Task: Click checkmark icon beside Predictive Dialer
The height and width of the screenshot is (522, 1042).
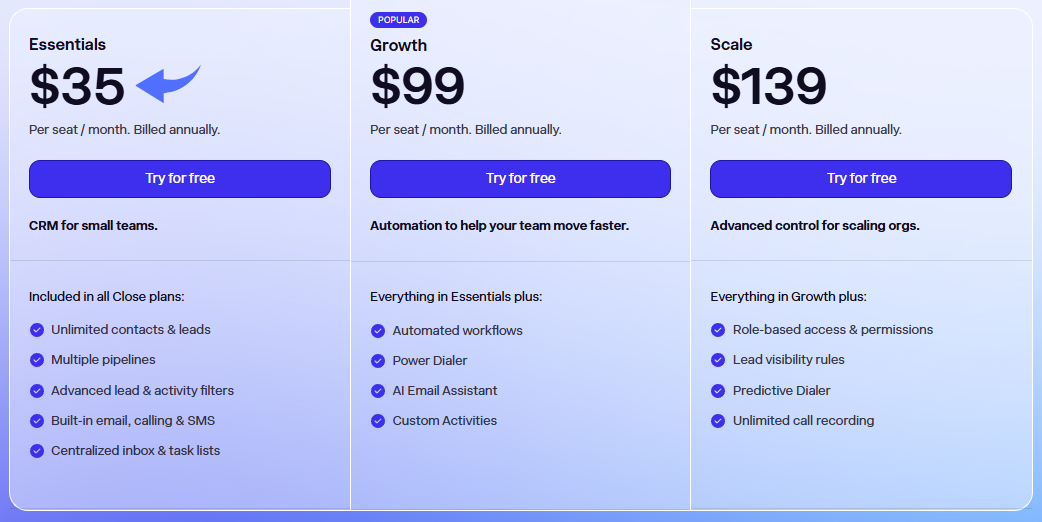Action: [x=718, y=390]
